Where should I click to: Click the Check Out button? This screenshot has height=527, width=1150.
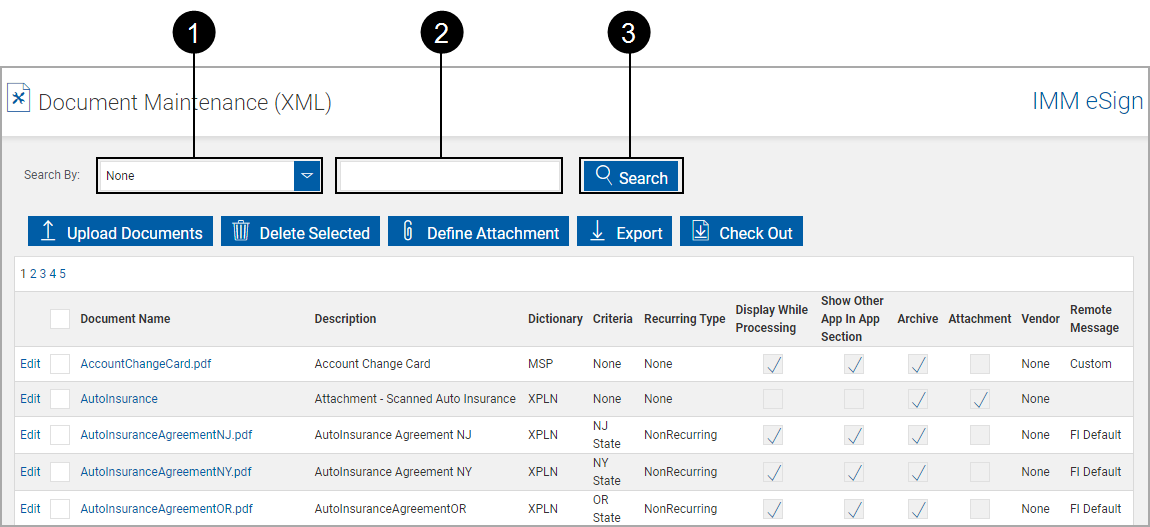741,232
